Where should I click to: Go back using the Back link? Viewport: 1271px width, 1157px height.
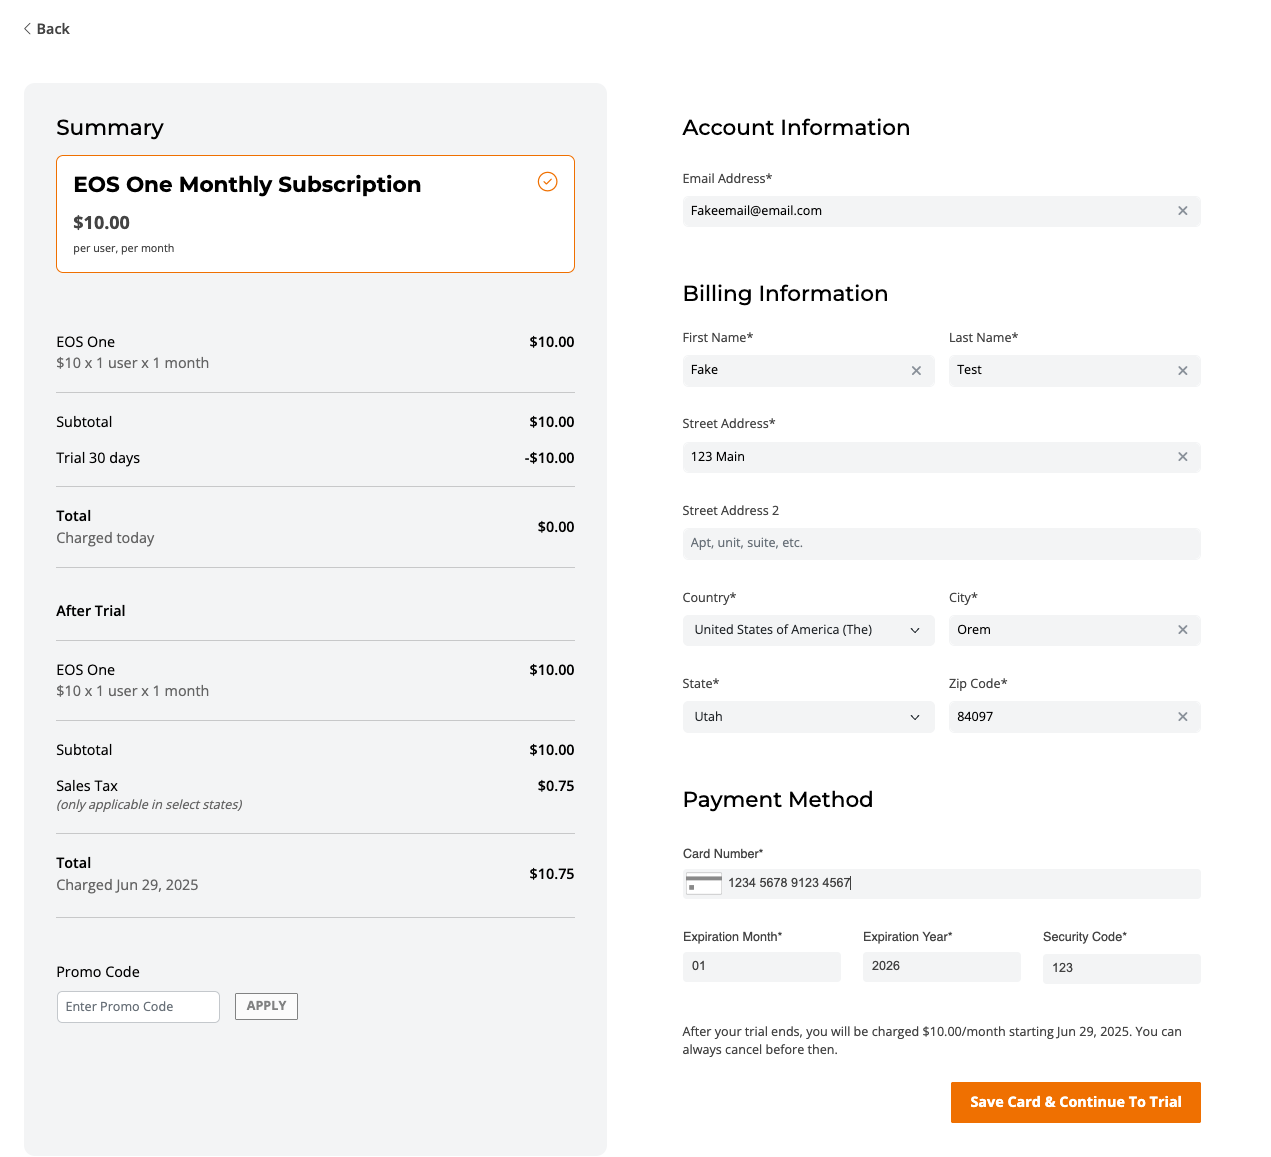[x=46, y=29]
